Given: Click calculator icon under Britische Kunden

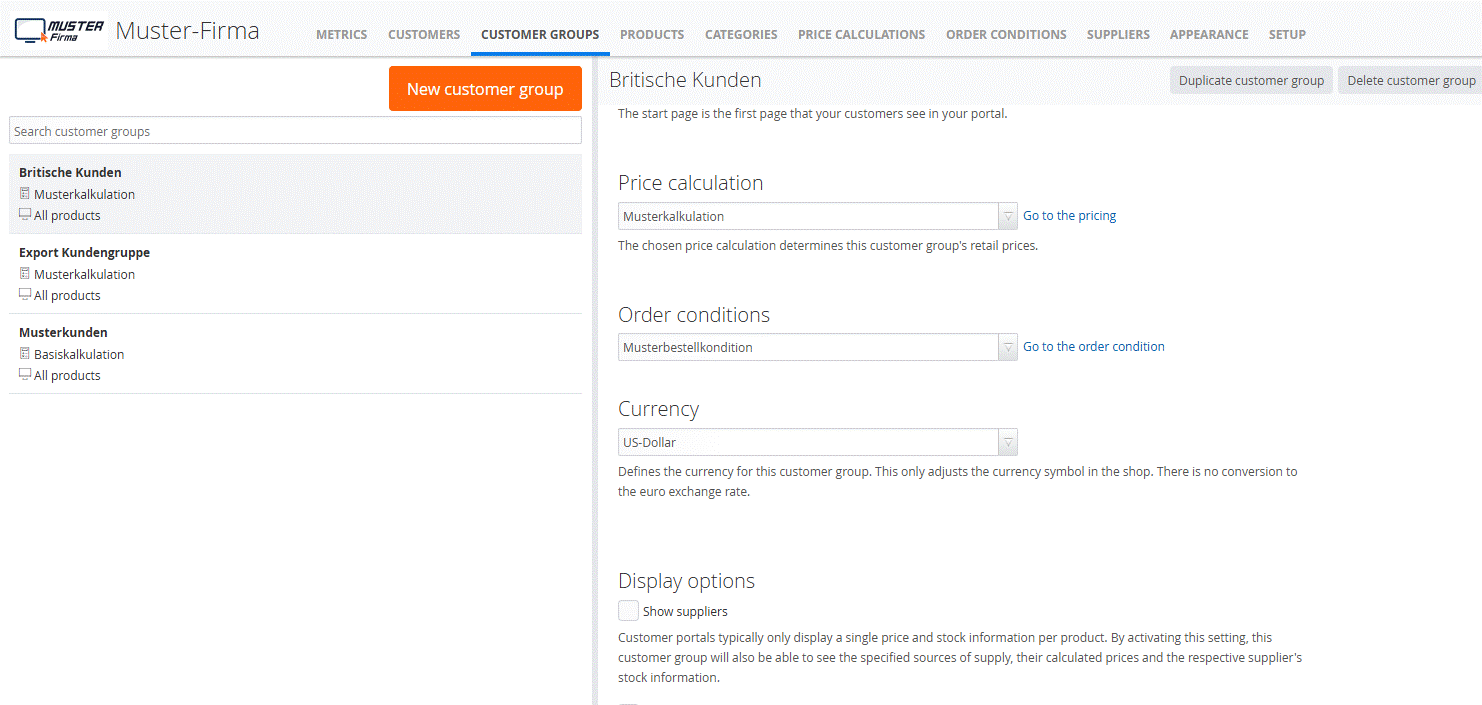Looking at the screenshot, I should click(25, 194).
